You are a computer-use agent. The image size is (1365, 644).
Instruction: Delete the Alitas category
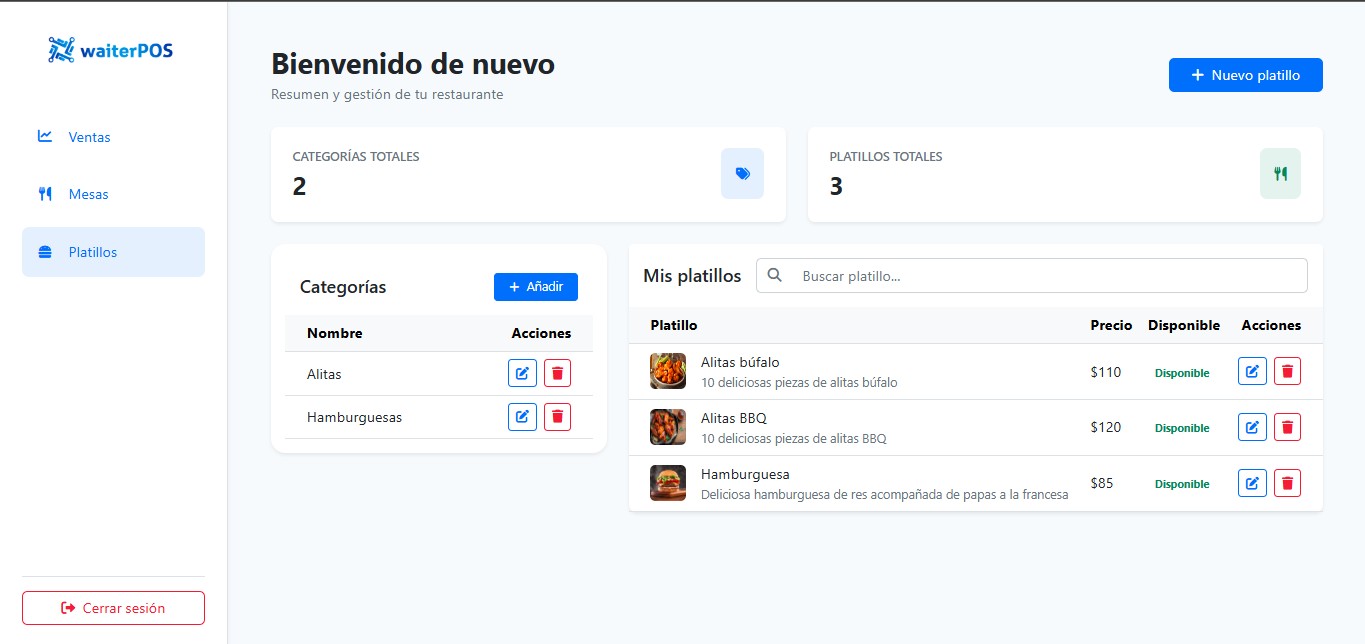557,374
